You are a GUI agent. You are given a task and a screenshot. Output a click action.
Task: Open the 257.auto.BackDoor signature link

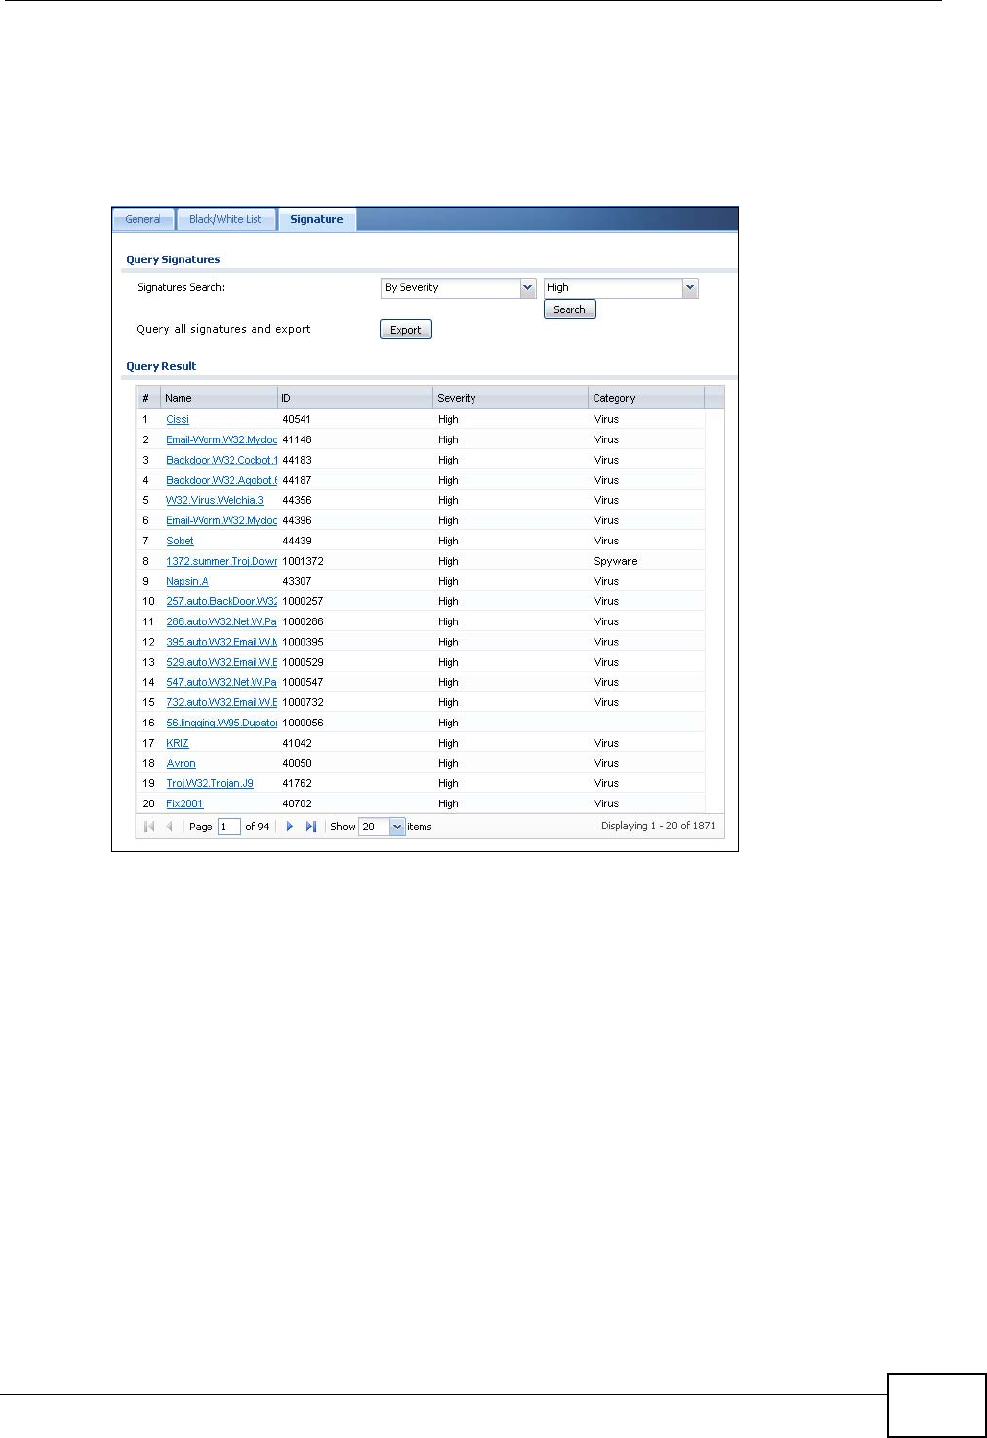221,601
